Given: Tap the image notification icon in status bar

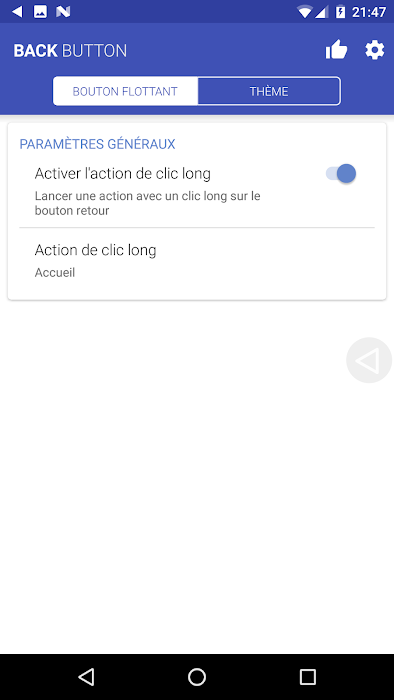Looking at the screenshot, I should click(x=40, y=12).
